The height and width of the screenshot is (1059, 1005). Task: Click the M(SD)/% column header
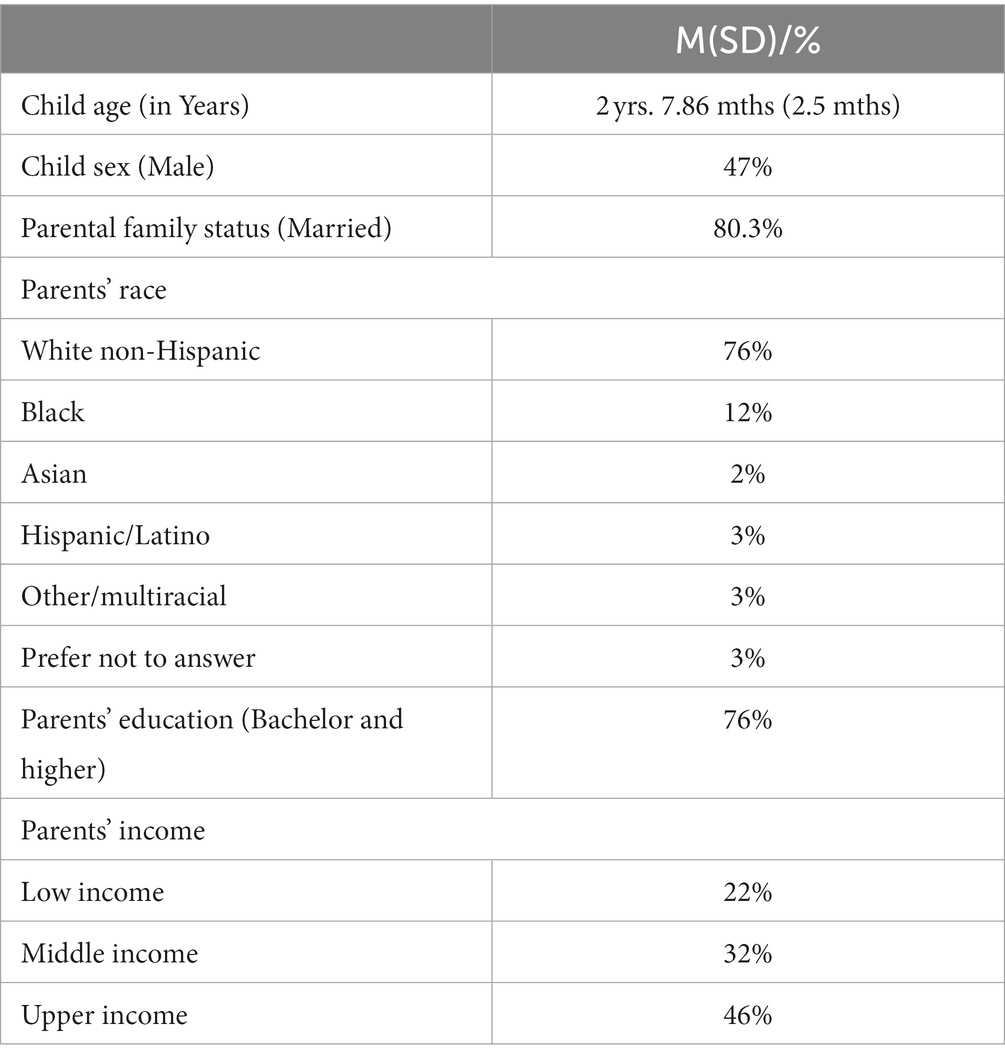coord(748,41)
